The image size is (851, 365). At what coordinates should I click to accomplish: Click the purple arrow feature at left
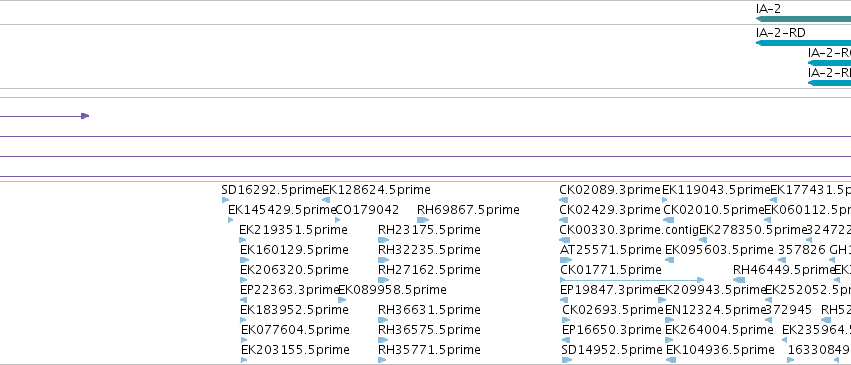pyautogui.click(x=45, y=116)
